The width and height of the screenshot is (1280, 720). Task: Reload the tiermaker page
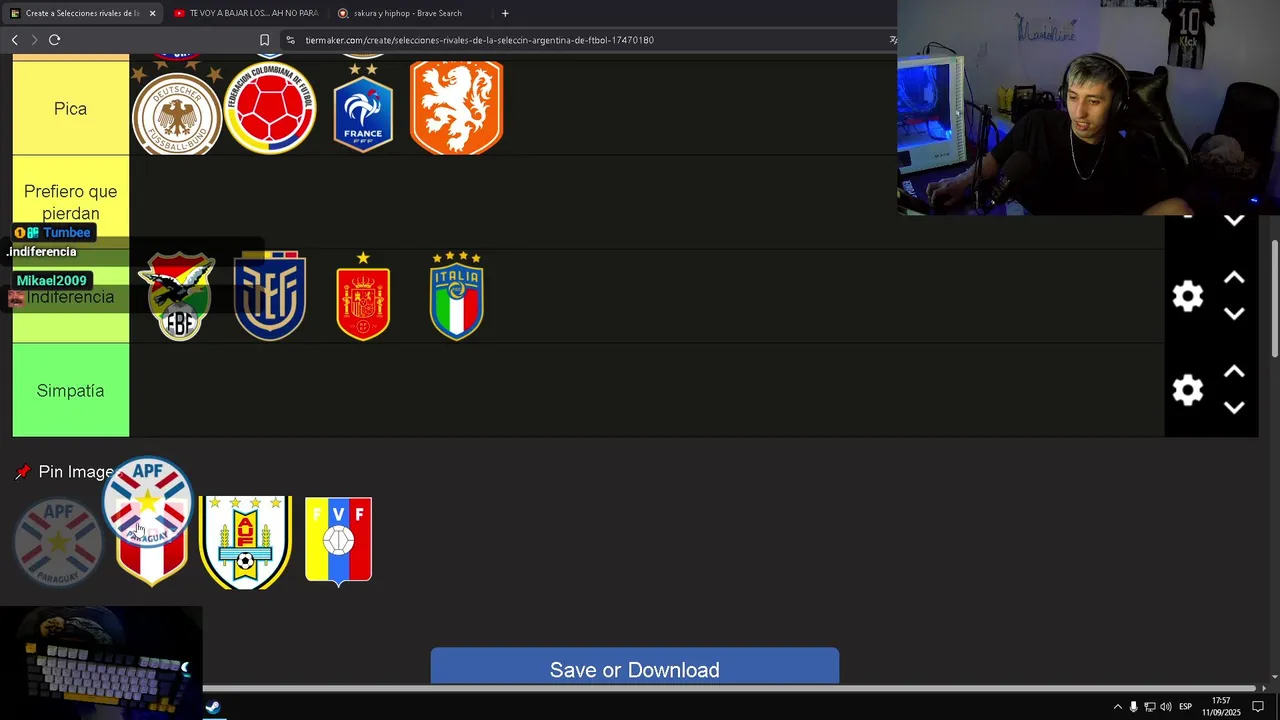pyautogui.click(x=54, y=40)
